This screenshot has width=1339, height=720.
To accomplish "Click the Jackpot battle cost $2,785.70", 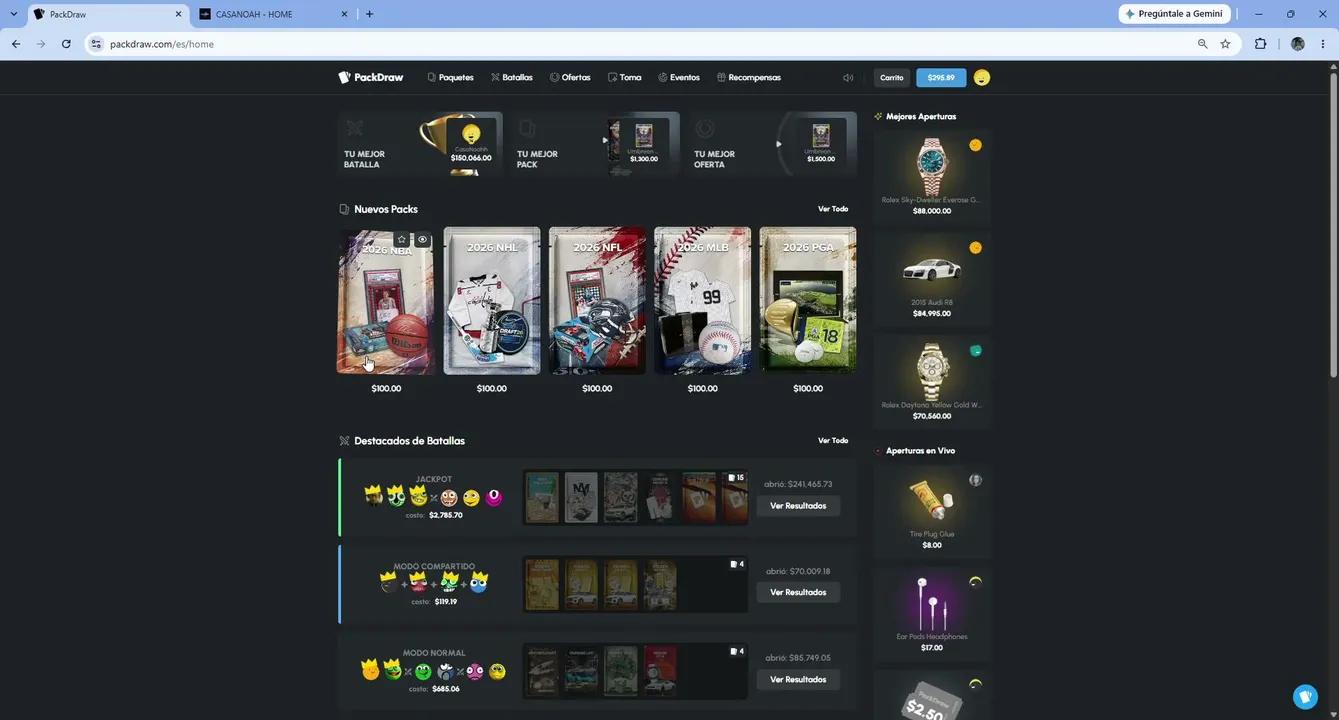I will click(x=446, y=515).
